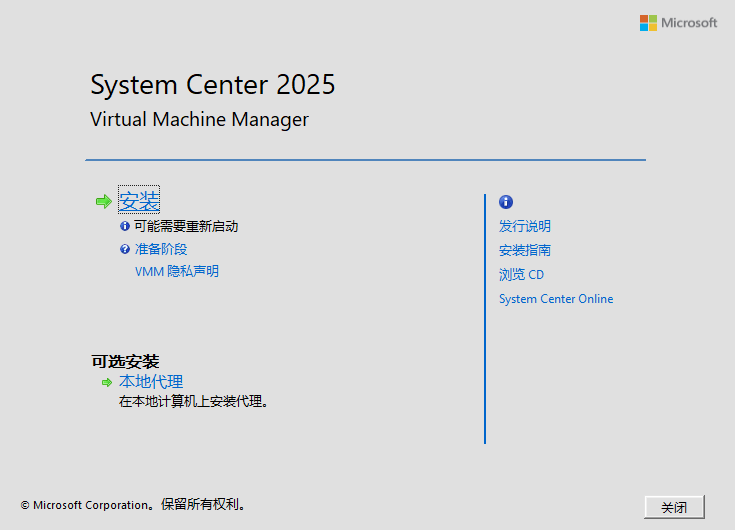The height and width of the screenshot is (530, 735).
Task: Click the System Center 2025 title
Action: [212, 86]
